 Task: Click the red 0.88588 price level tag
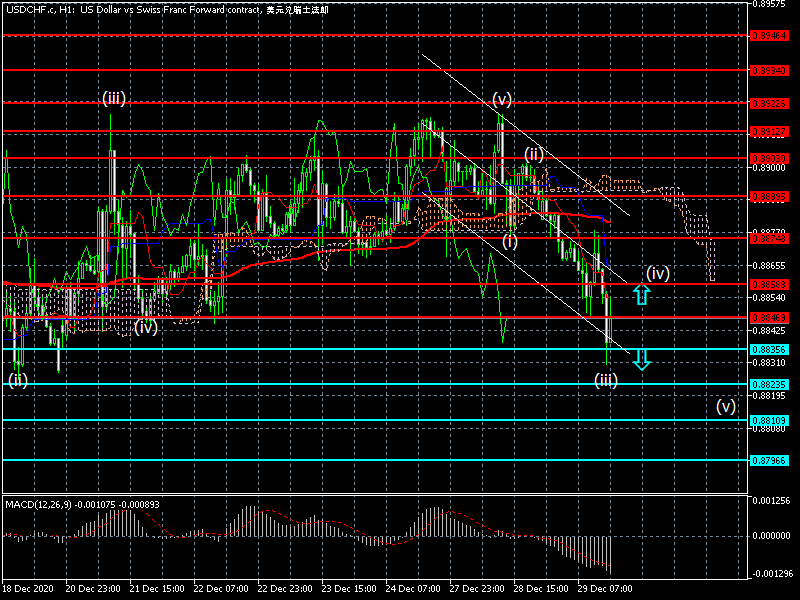[x=770, y=285]
